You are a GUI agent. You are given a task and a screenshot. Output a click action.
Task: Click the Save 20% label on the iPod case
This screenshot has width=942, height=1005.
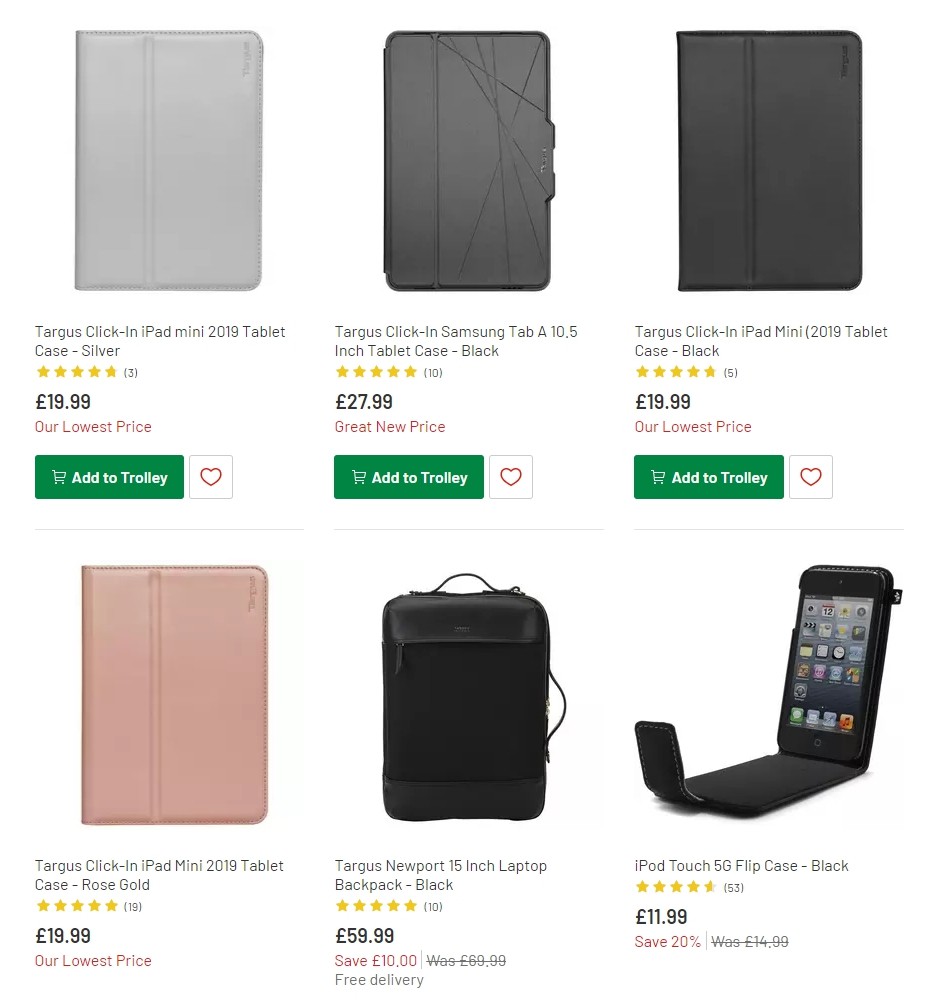pos(667,941)
